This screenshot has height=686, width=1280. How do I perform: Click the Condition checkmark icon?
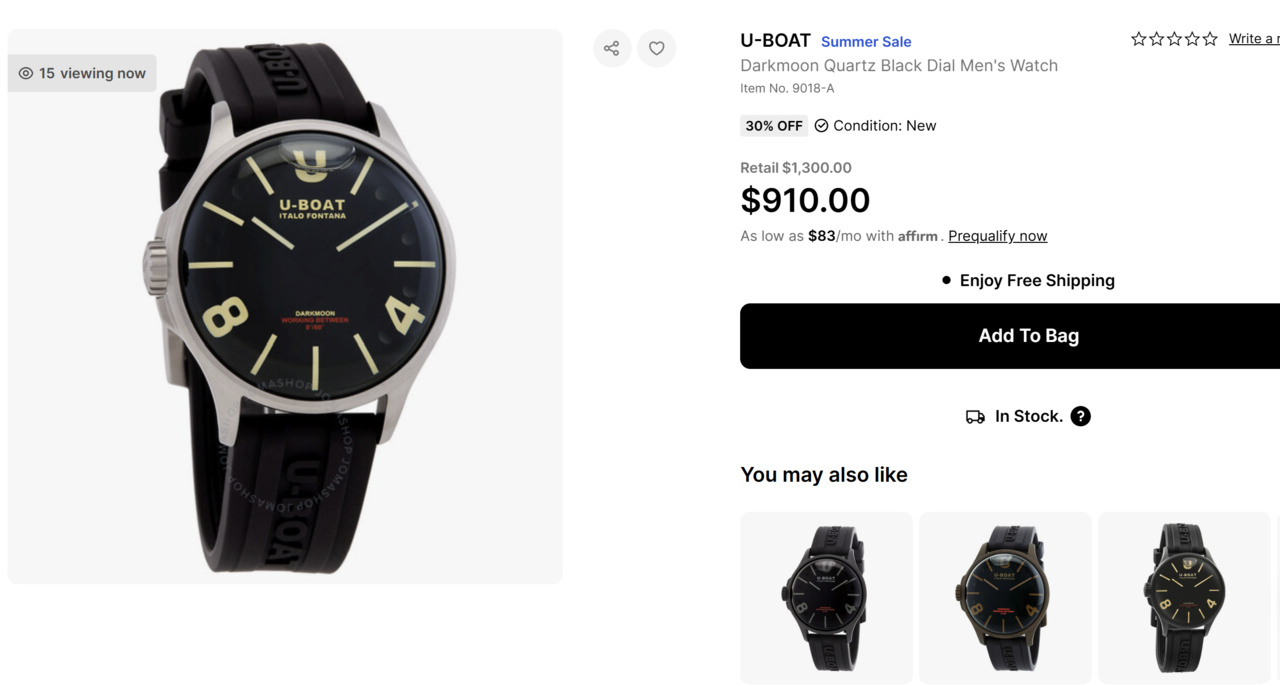(x=821, y=126)
